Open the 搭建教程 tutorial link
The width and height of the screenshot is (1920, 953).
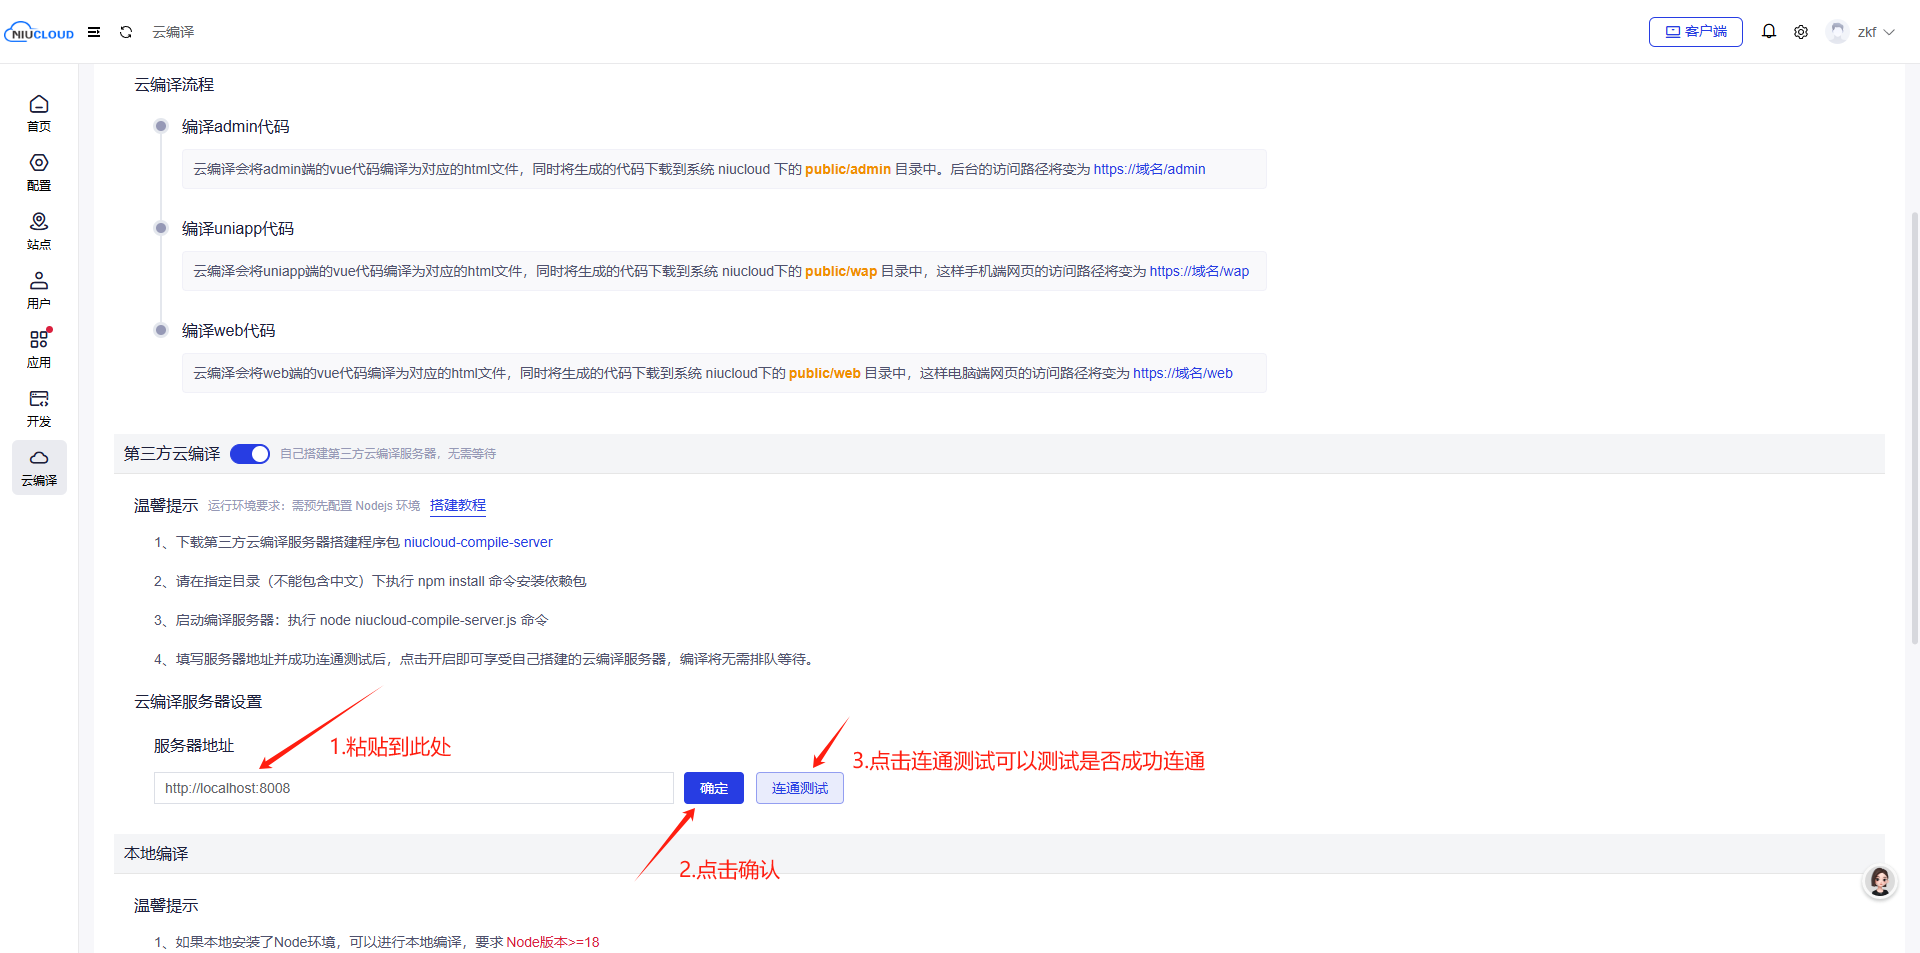457,505
